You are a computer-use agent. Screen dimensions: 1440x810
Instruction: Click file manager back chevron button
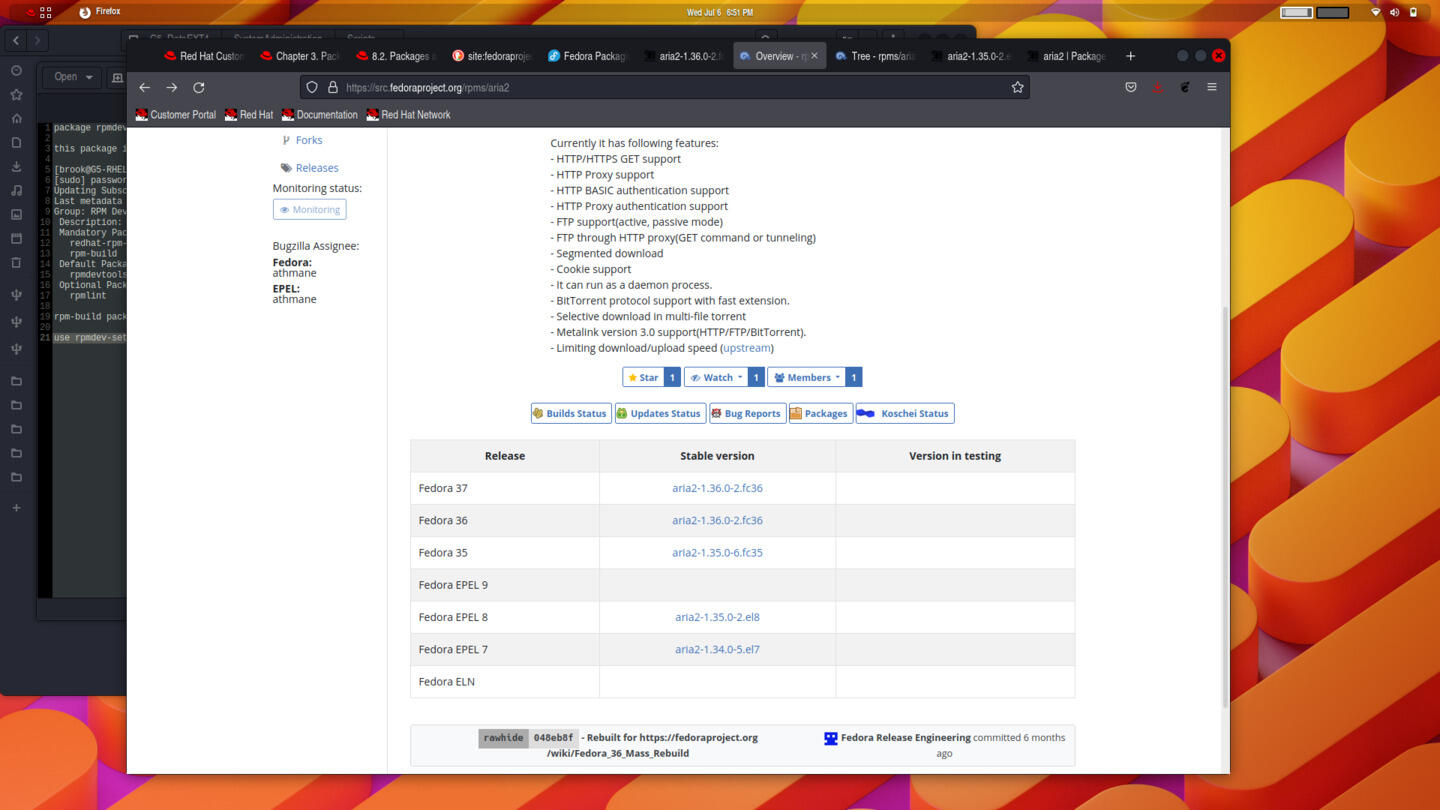[16, 40]
